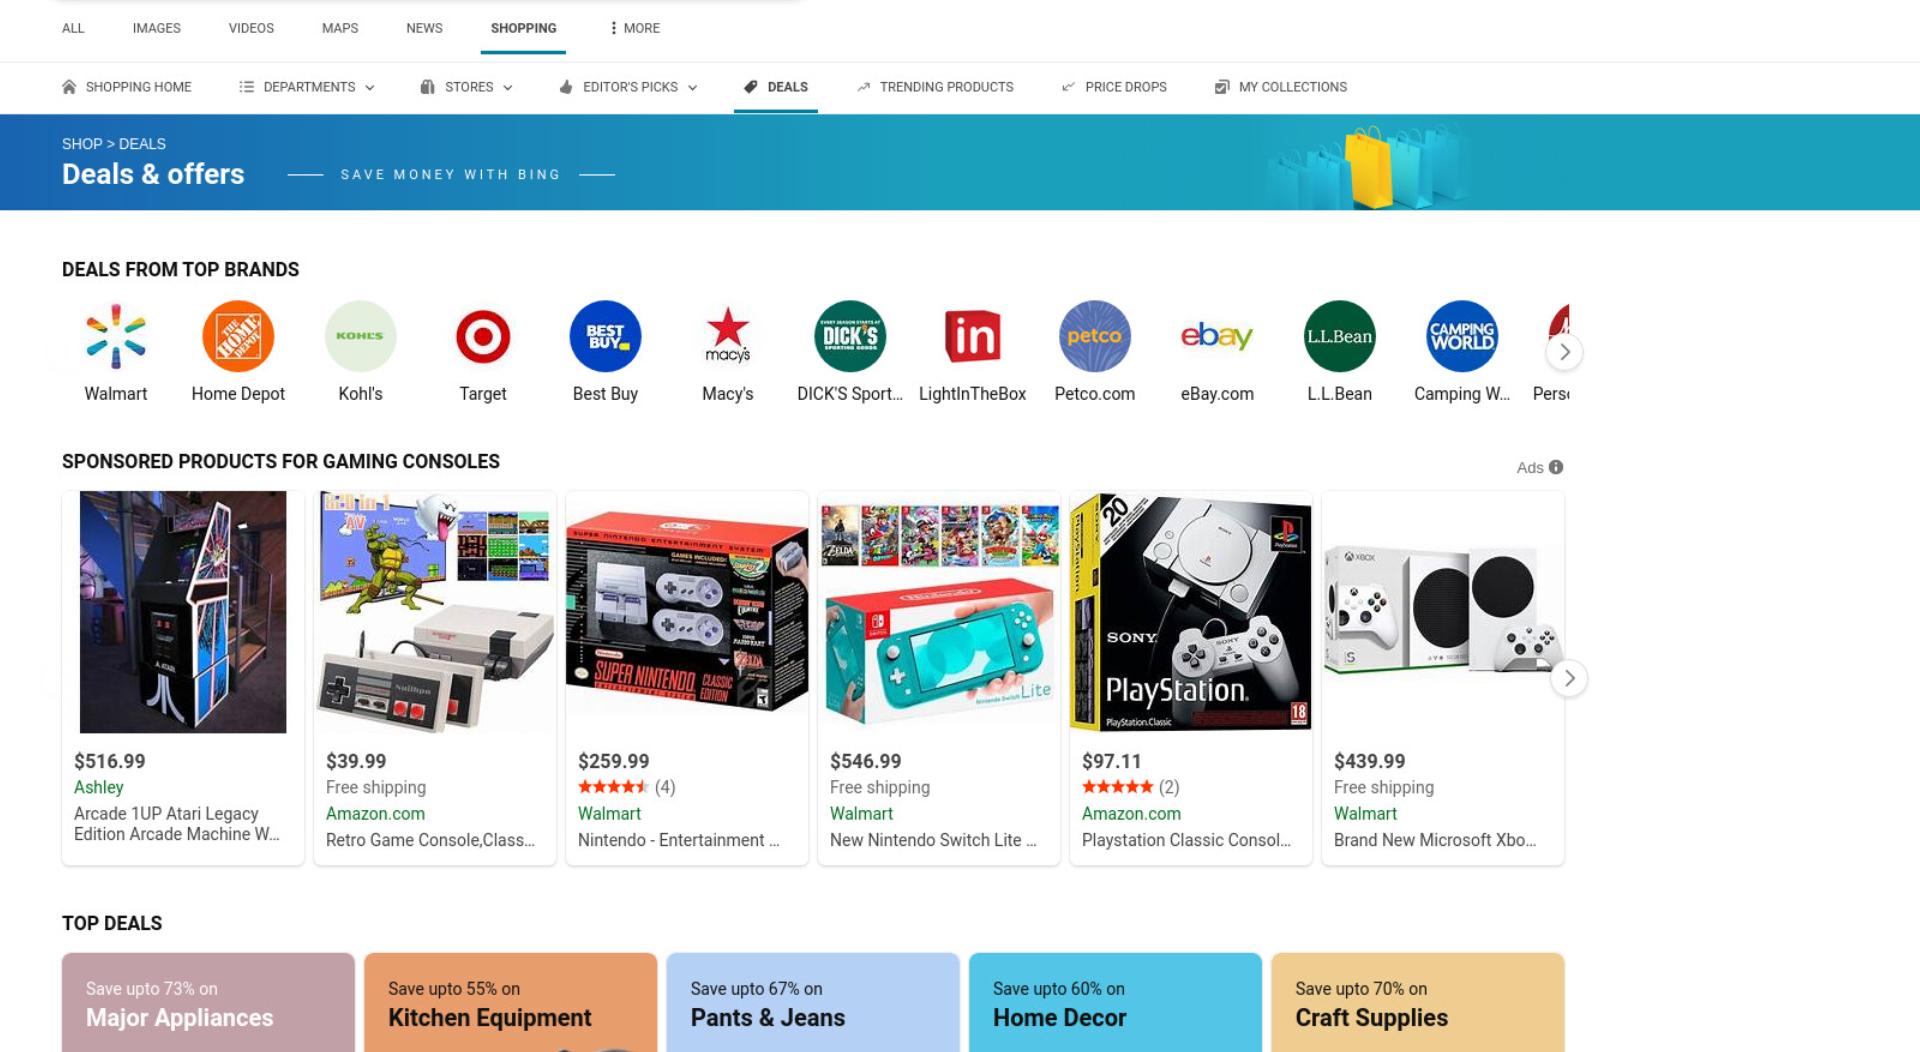The image size is (1920, 1052).
Task: Open LightInTheBox brand logo
Action: tap(972, 336)
